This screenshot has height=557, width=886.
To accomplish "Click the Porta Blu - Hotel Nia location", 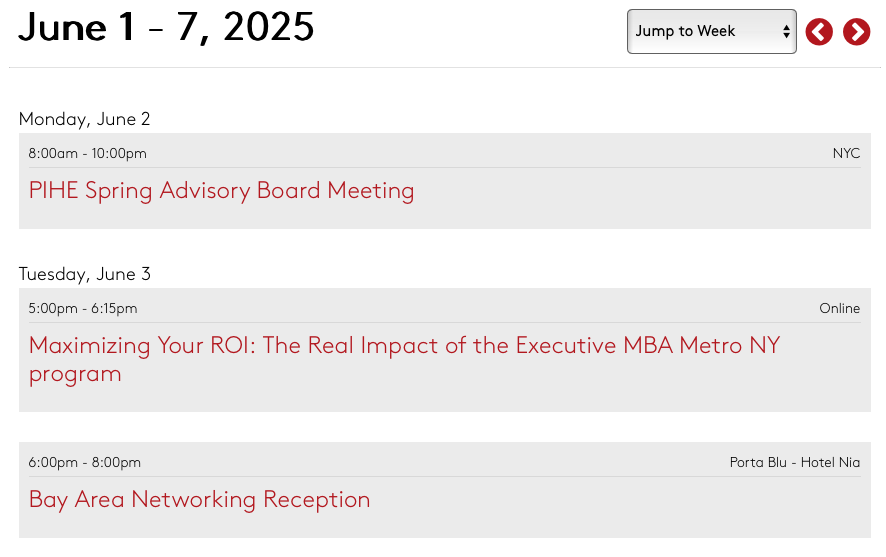I will click(x=795, y=463).
